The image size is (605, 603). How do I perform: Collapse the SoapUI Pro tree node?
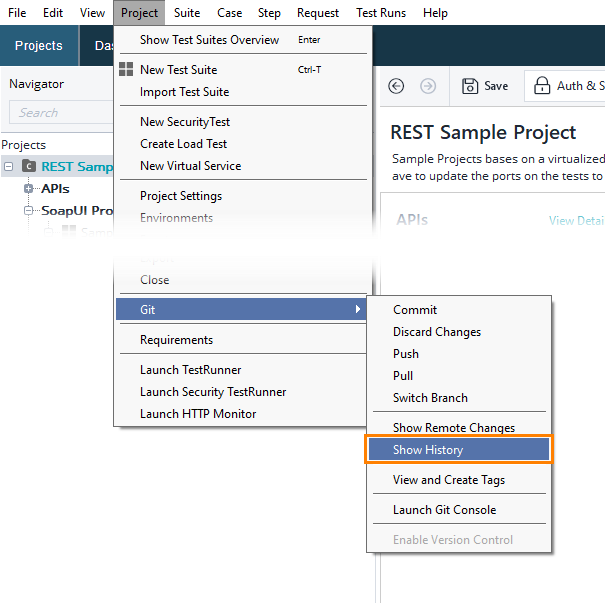coord(28,211)
